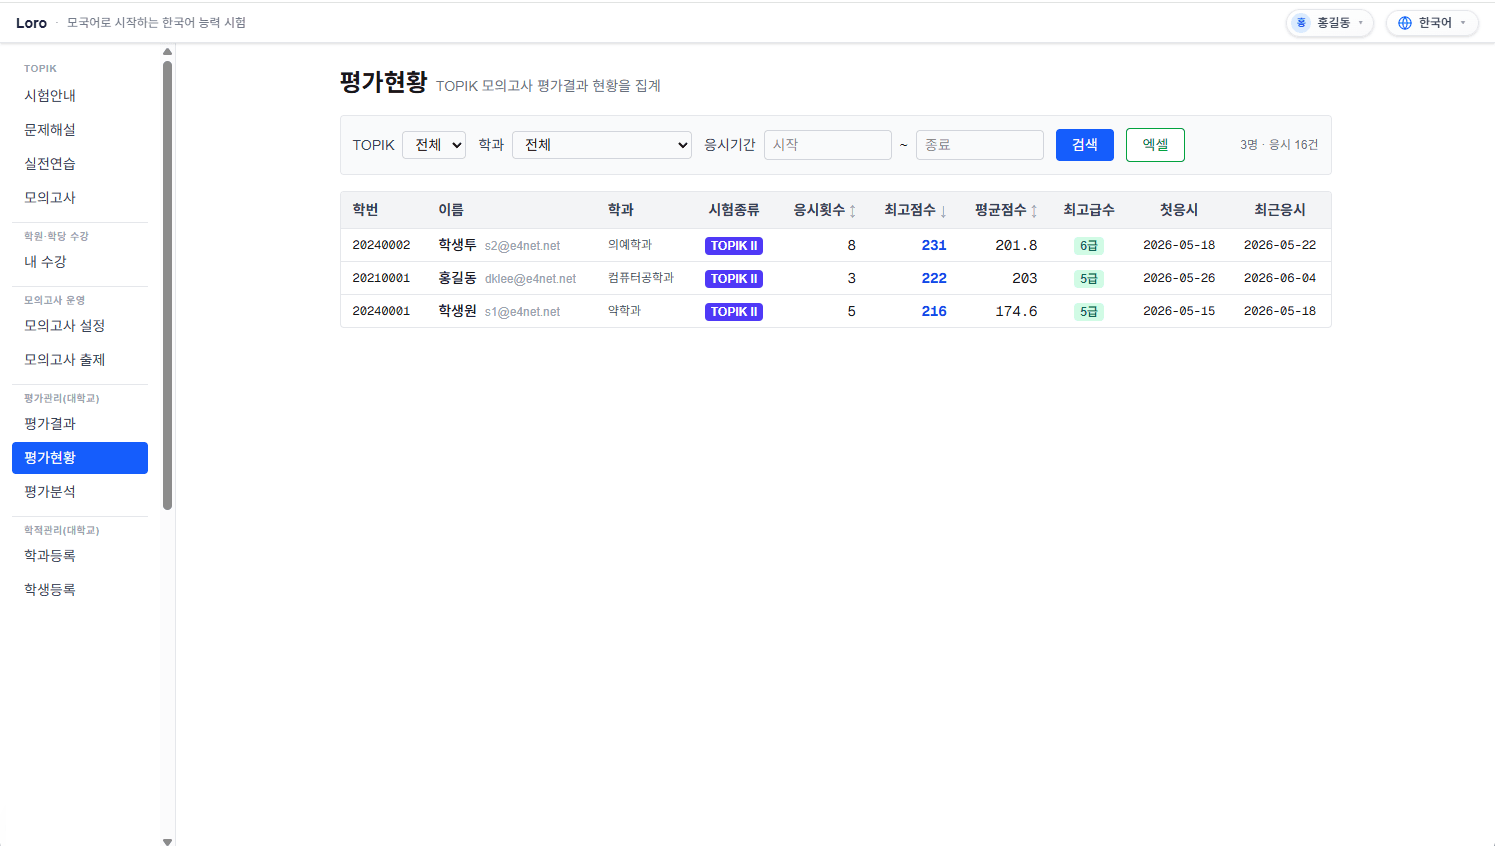Screen dimensions: 1499x846
Task: Click student number 20240002
Action: coord(381,245)
